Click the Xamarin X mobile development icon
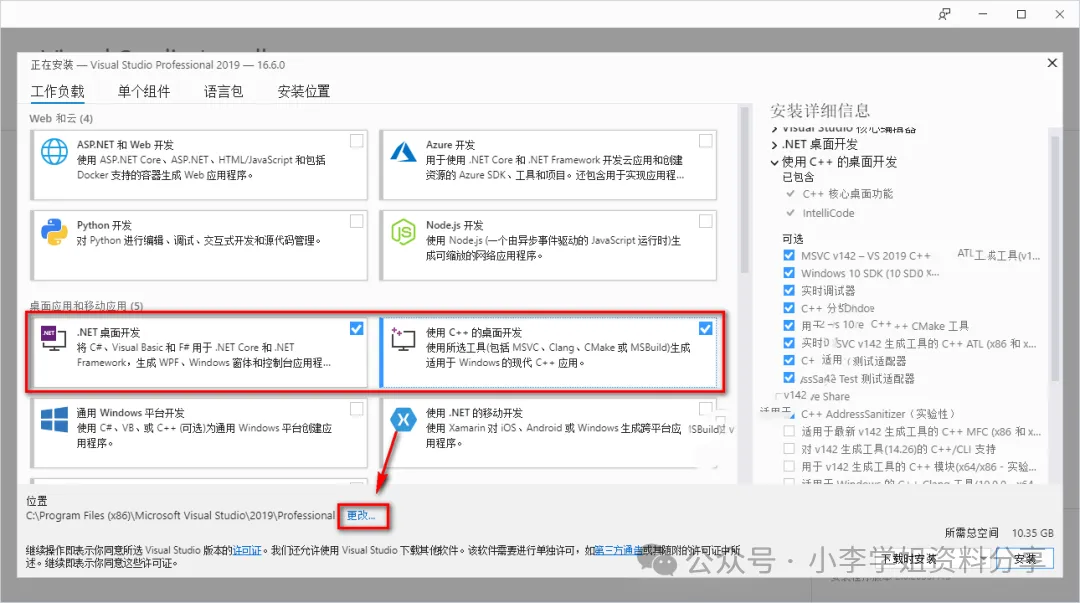The height and width of the screenshot is (603, 1080). 403,419
